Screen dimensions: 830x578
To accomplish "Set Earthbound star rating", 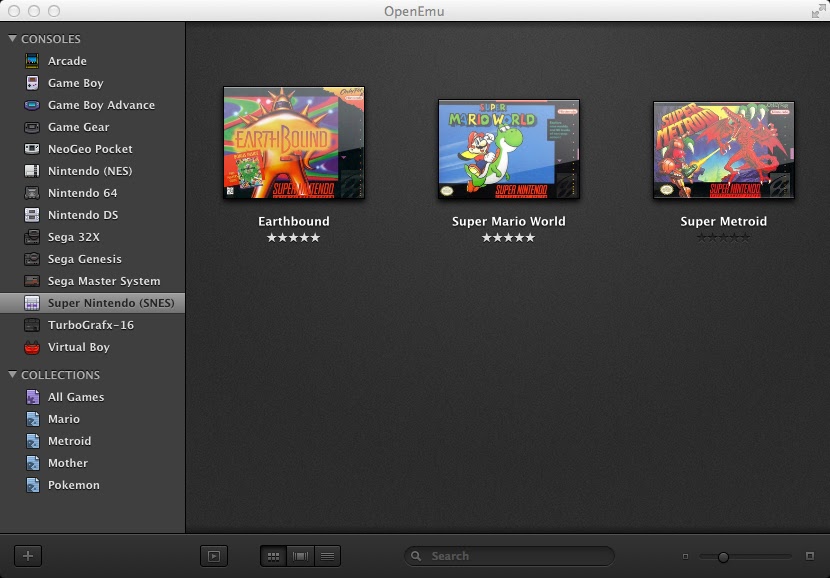I will pyautogui.click(x=294, y=238).
